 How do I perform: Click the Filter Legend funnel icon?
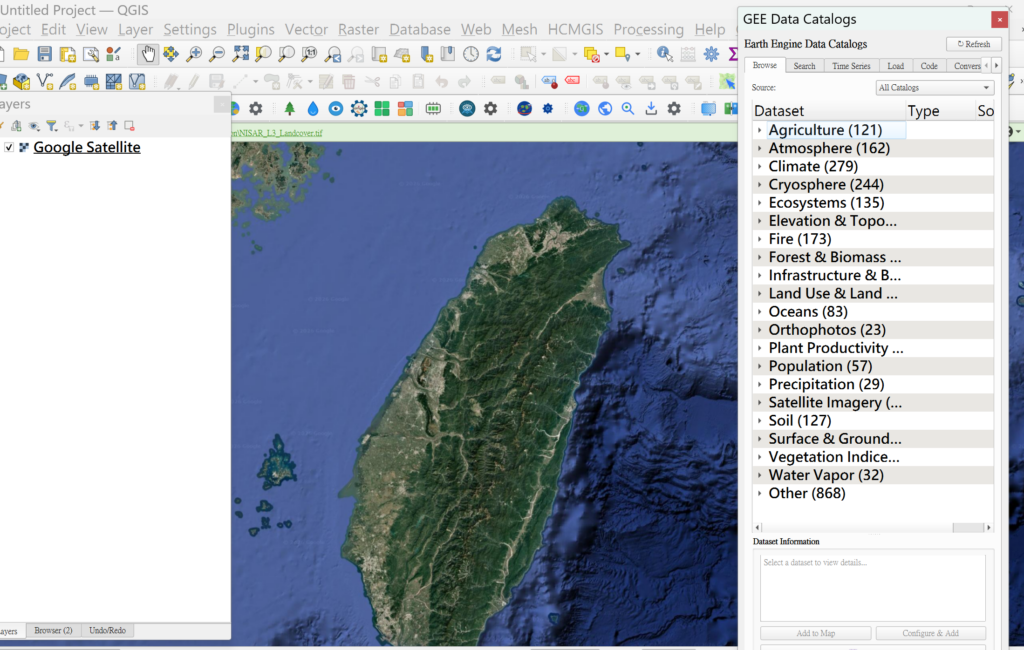(x=51, y=126)
